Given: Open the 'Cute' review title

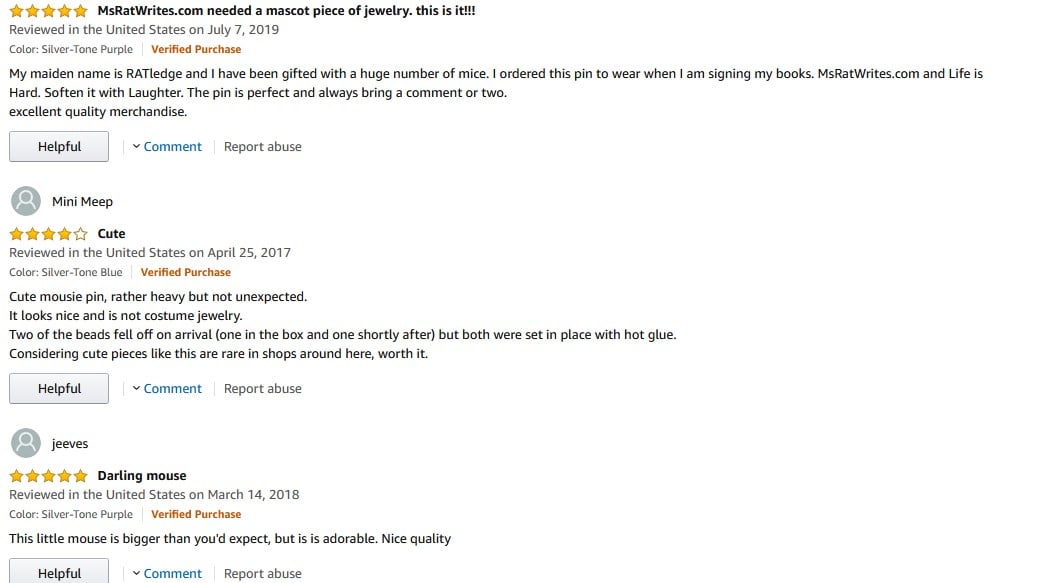Looking at the screenshot, I should coord(111,234).
